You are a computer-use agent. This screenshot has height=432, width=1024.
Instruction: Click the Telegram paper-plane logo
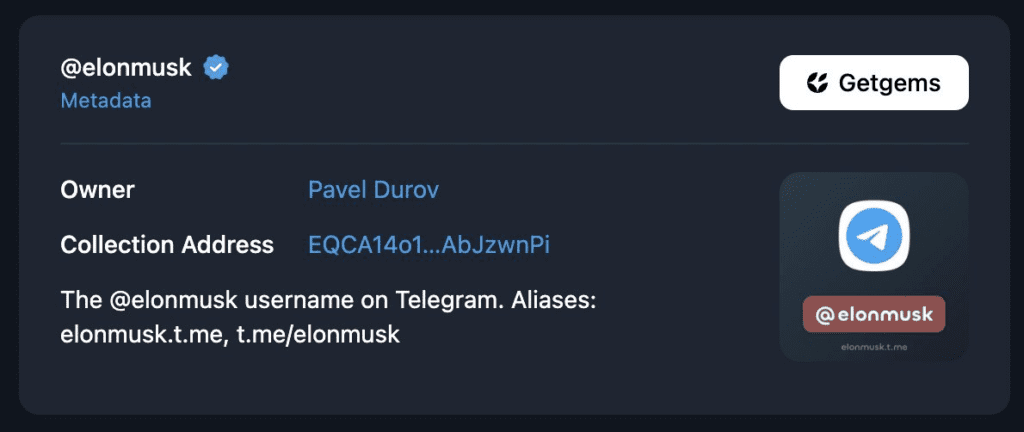874,235
